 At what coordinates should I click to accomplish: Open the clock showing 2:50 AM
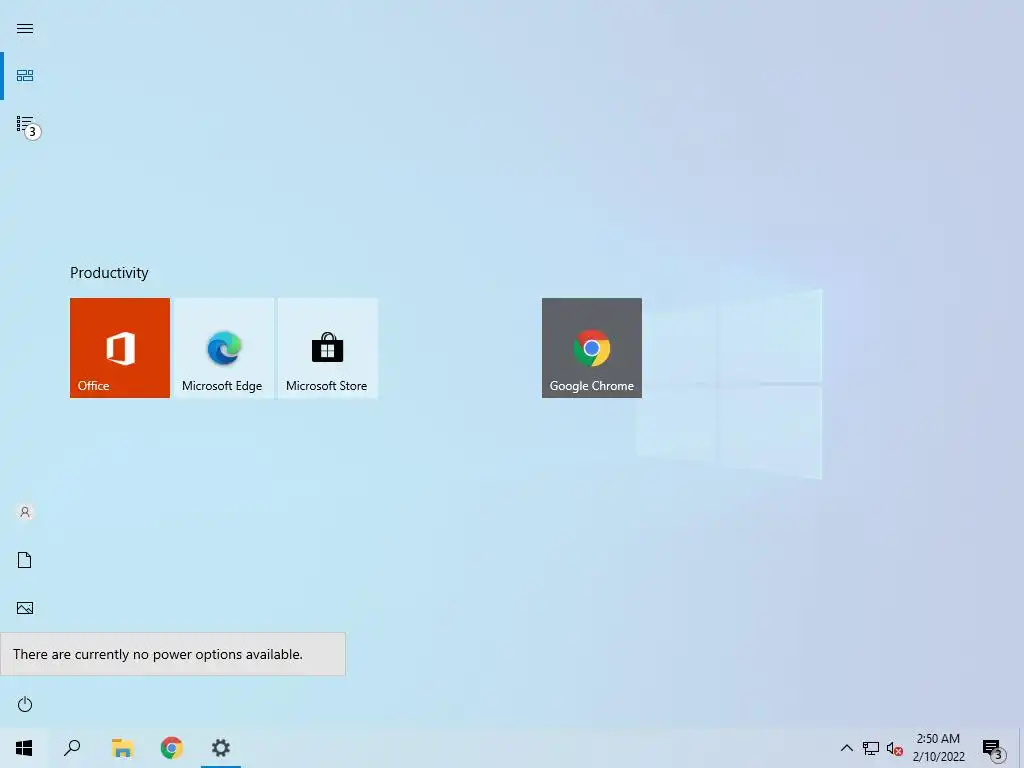(938, 748)
